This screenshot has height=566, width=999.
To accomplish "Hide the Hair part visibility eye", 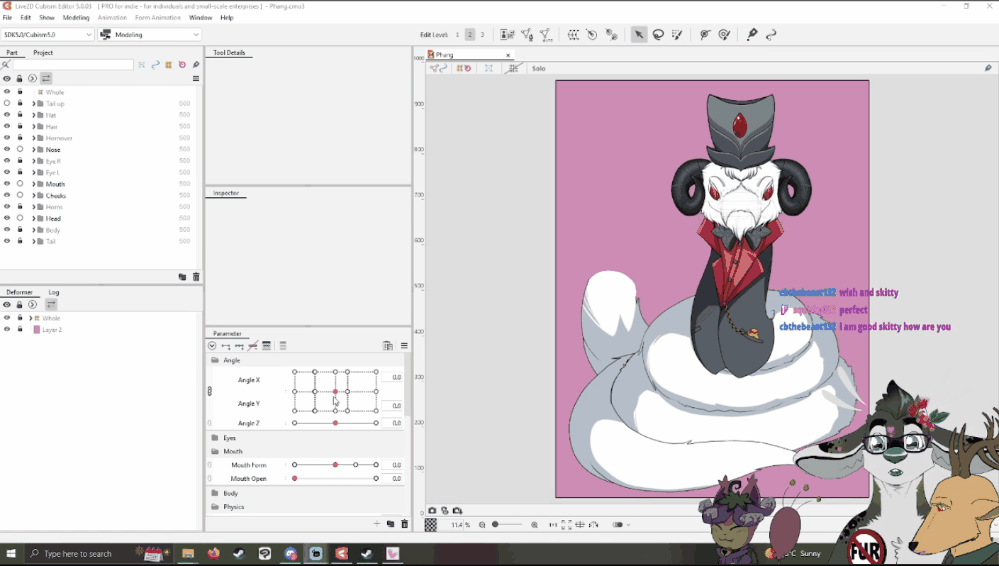I will pyautogui.click(x=7, y=126).
